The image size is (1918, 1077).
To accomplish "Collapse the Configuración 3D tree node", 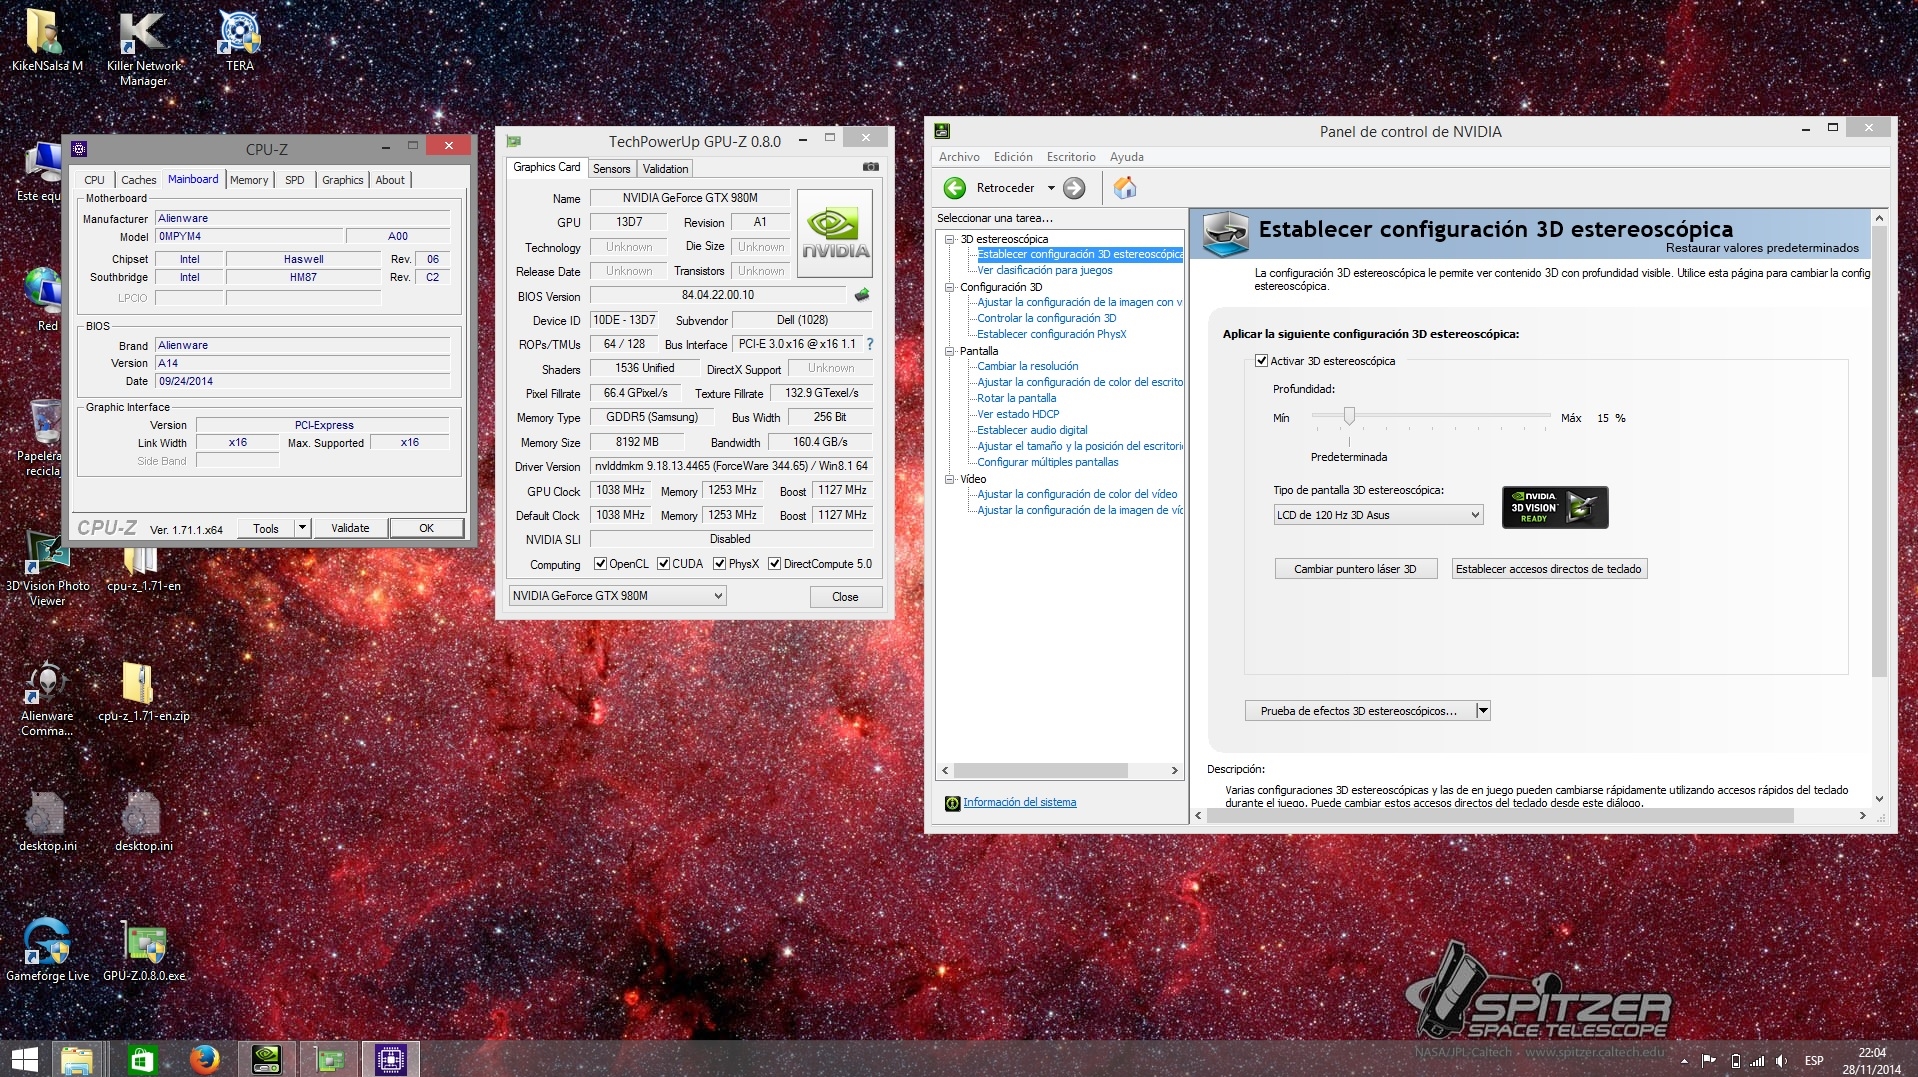I will point(950,287).
